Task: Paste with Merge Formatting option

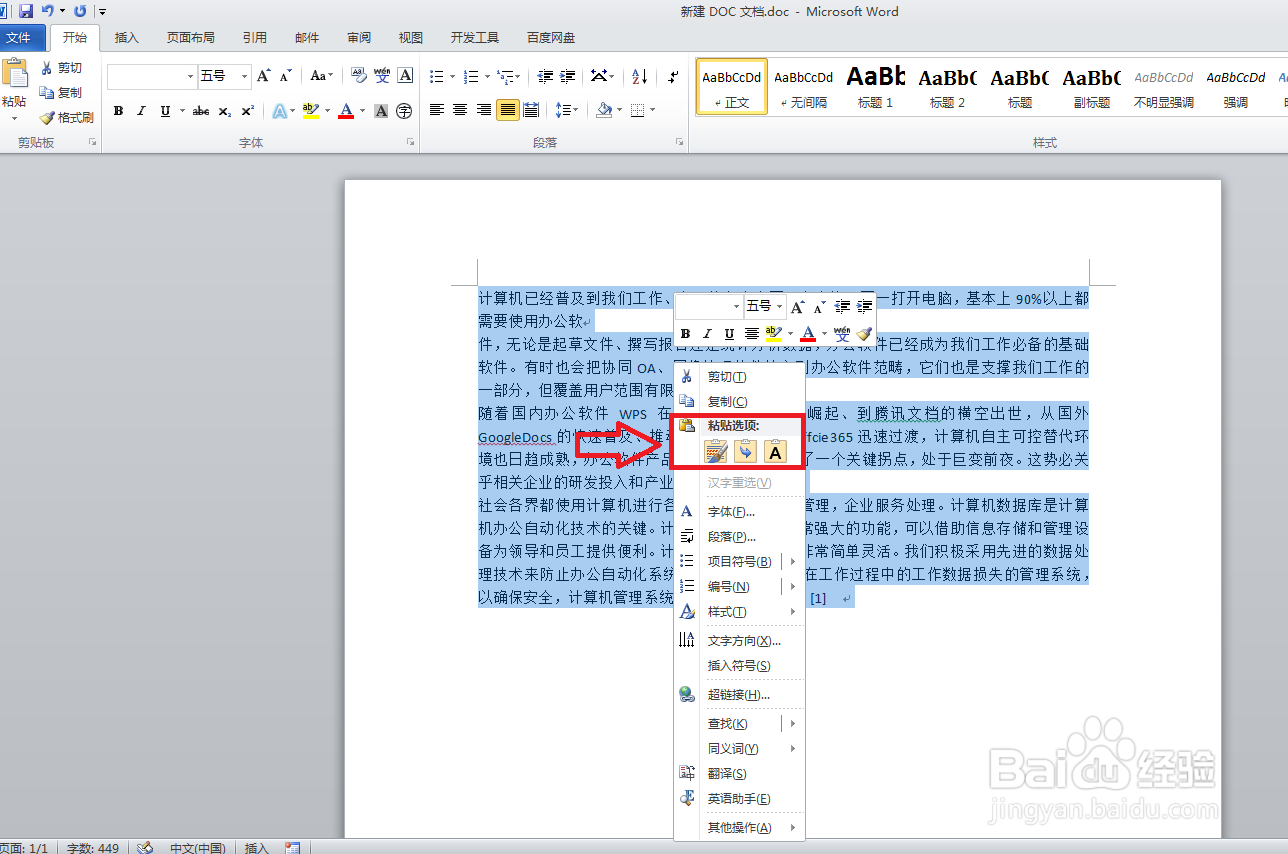Action: [745, 452]
